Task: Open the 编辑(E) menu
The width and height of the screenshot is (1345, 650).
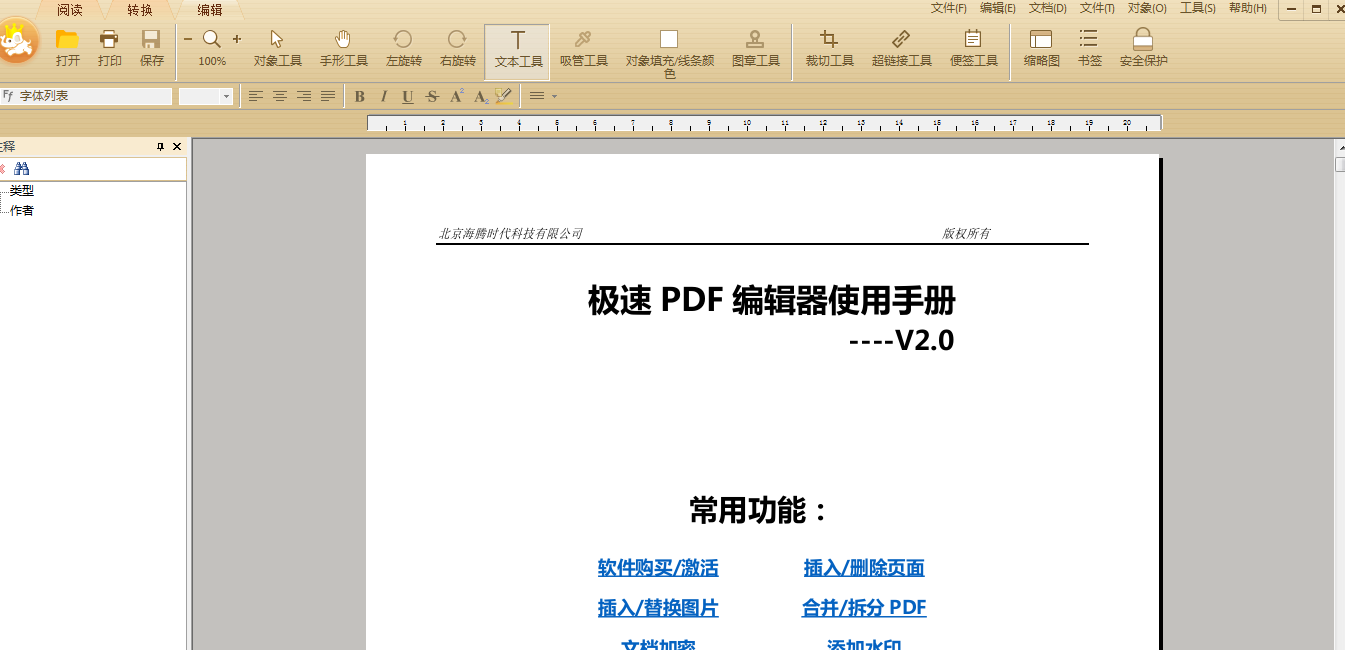Action: 998,8
